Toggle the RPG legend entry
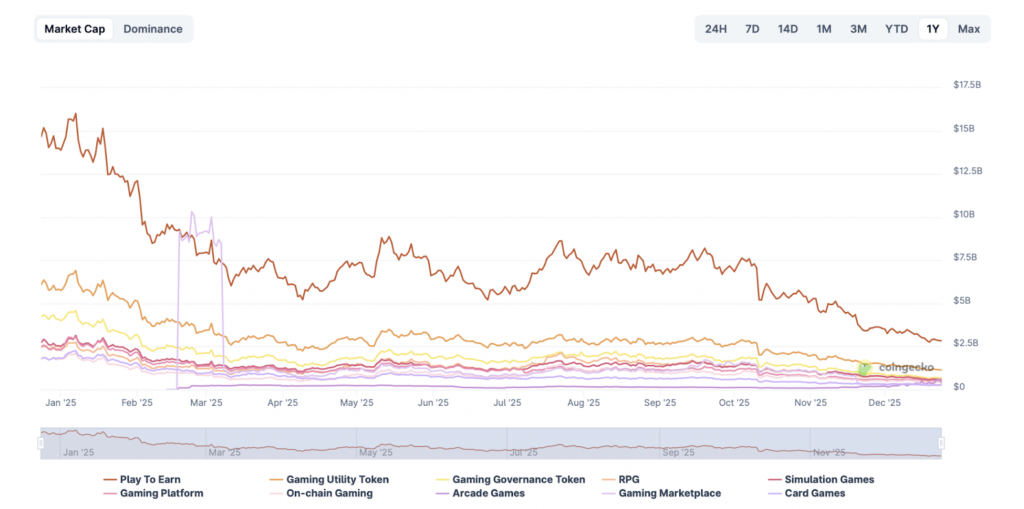Viewport: 1024px width, 509px height. click(628, 479)
